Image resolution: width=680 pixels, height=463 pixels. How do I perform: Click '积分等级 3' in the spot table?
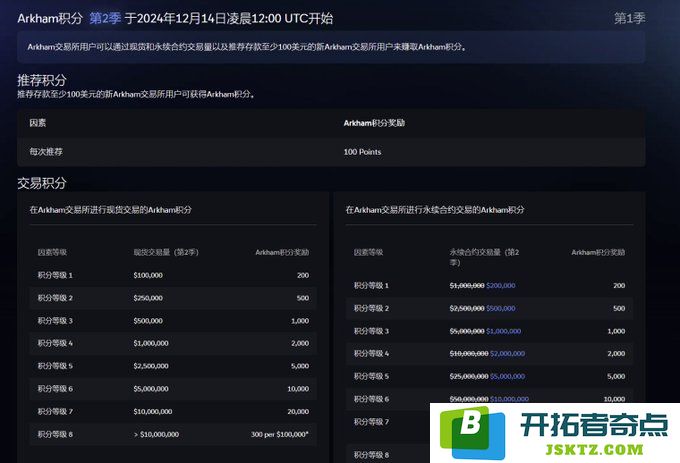(55, 321)
